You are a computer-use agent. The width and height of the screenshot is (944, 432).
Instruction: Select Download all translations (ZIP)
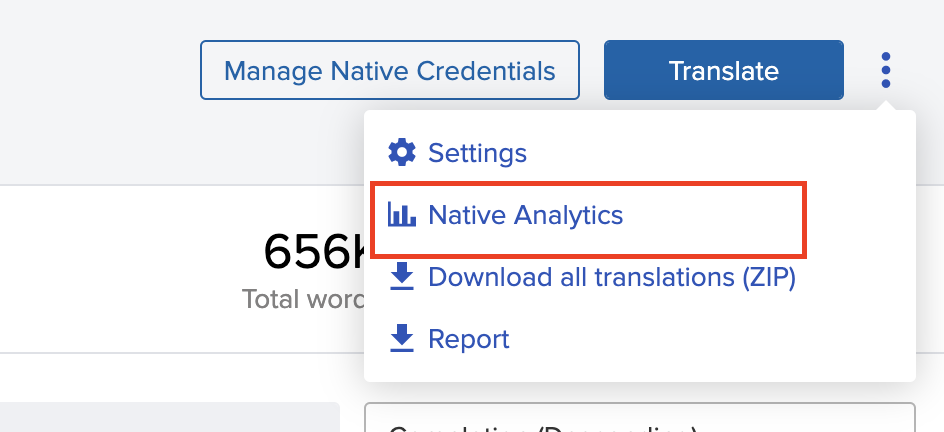coord(612,277)
